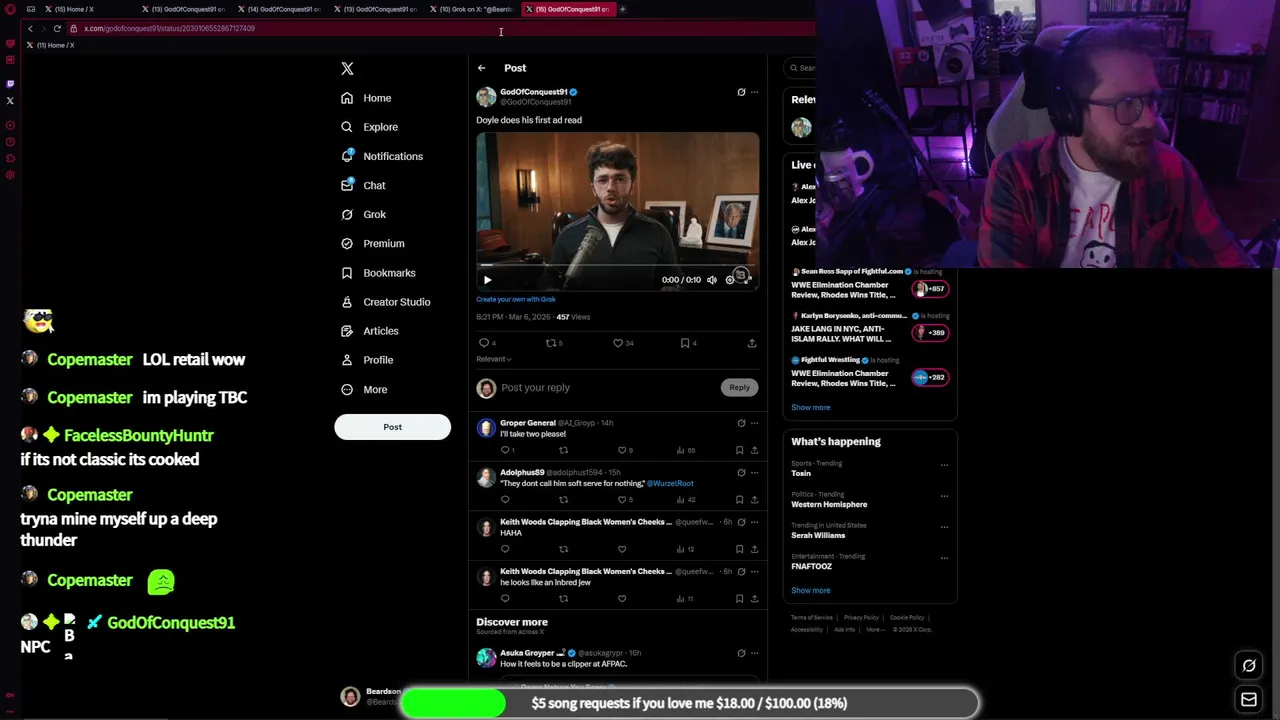Open more options for Western Hemisphere trend
The image size is (1280, 720).
tap(944, 496)
